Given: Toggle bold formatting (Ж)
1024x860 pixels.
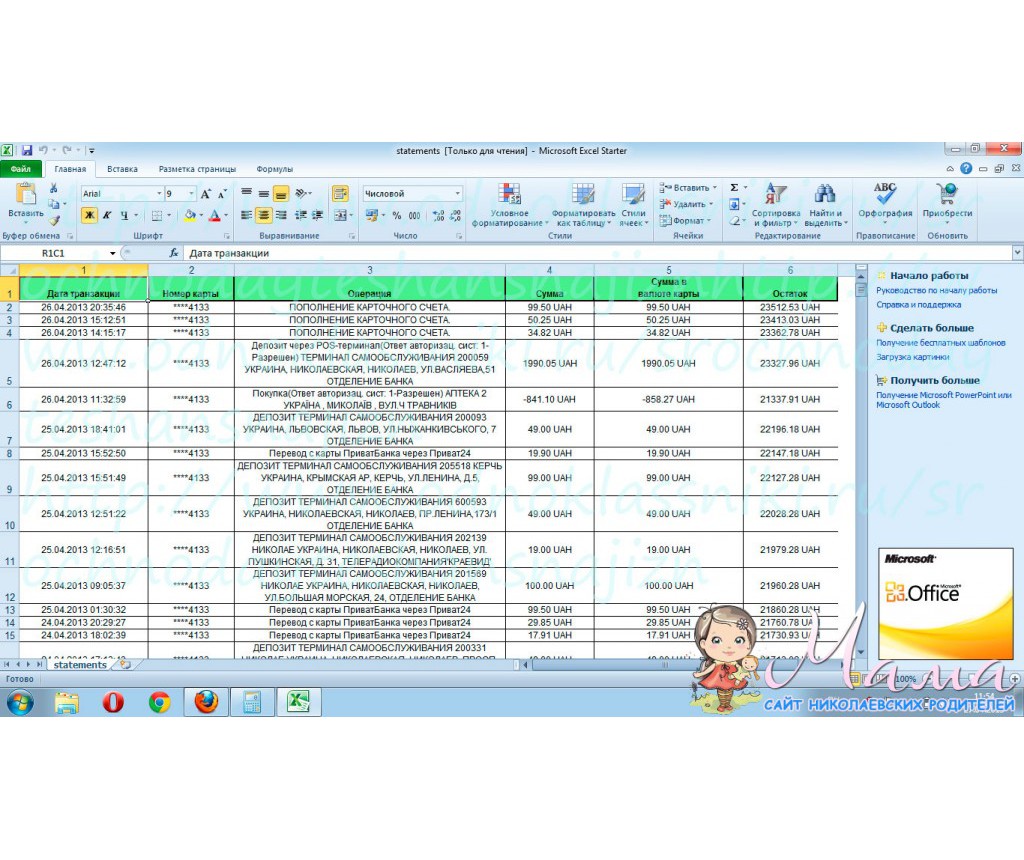Looking at the screenshot, I should tap(89, 215).
